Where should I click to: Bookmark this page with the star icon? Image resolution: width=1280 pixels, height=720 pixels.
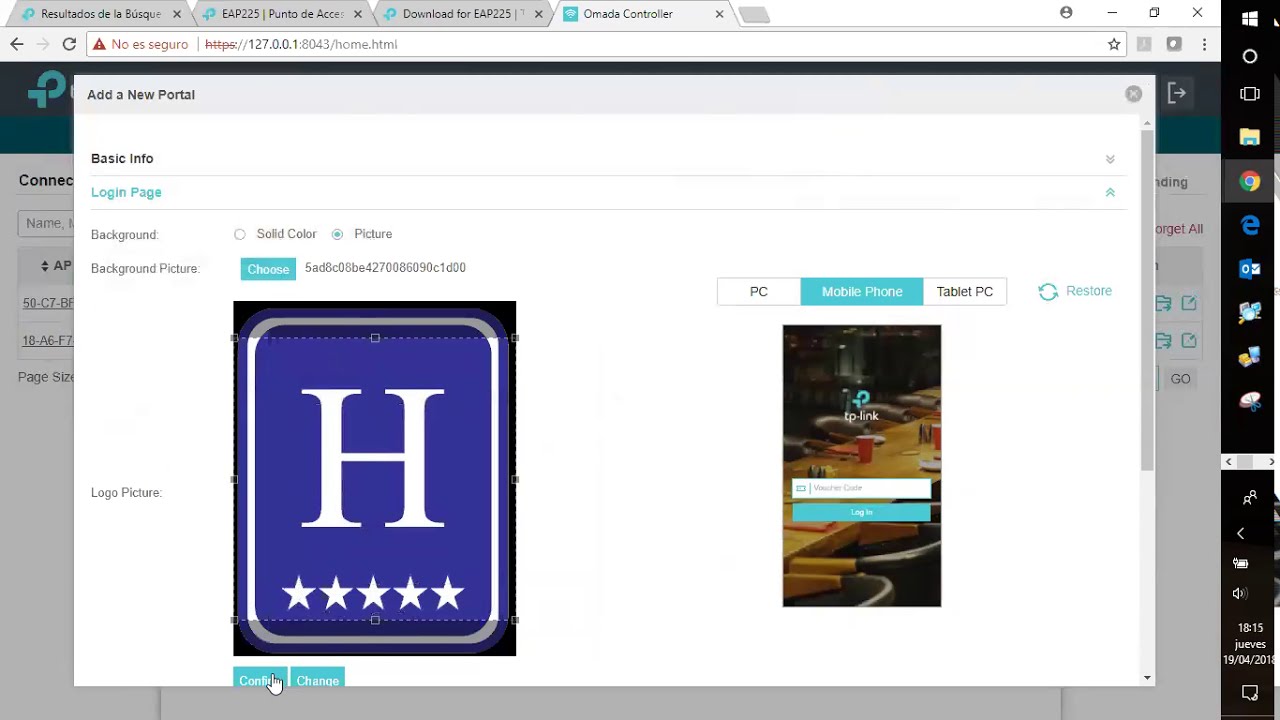coord(1114,44)
